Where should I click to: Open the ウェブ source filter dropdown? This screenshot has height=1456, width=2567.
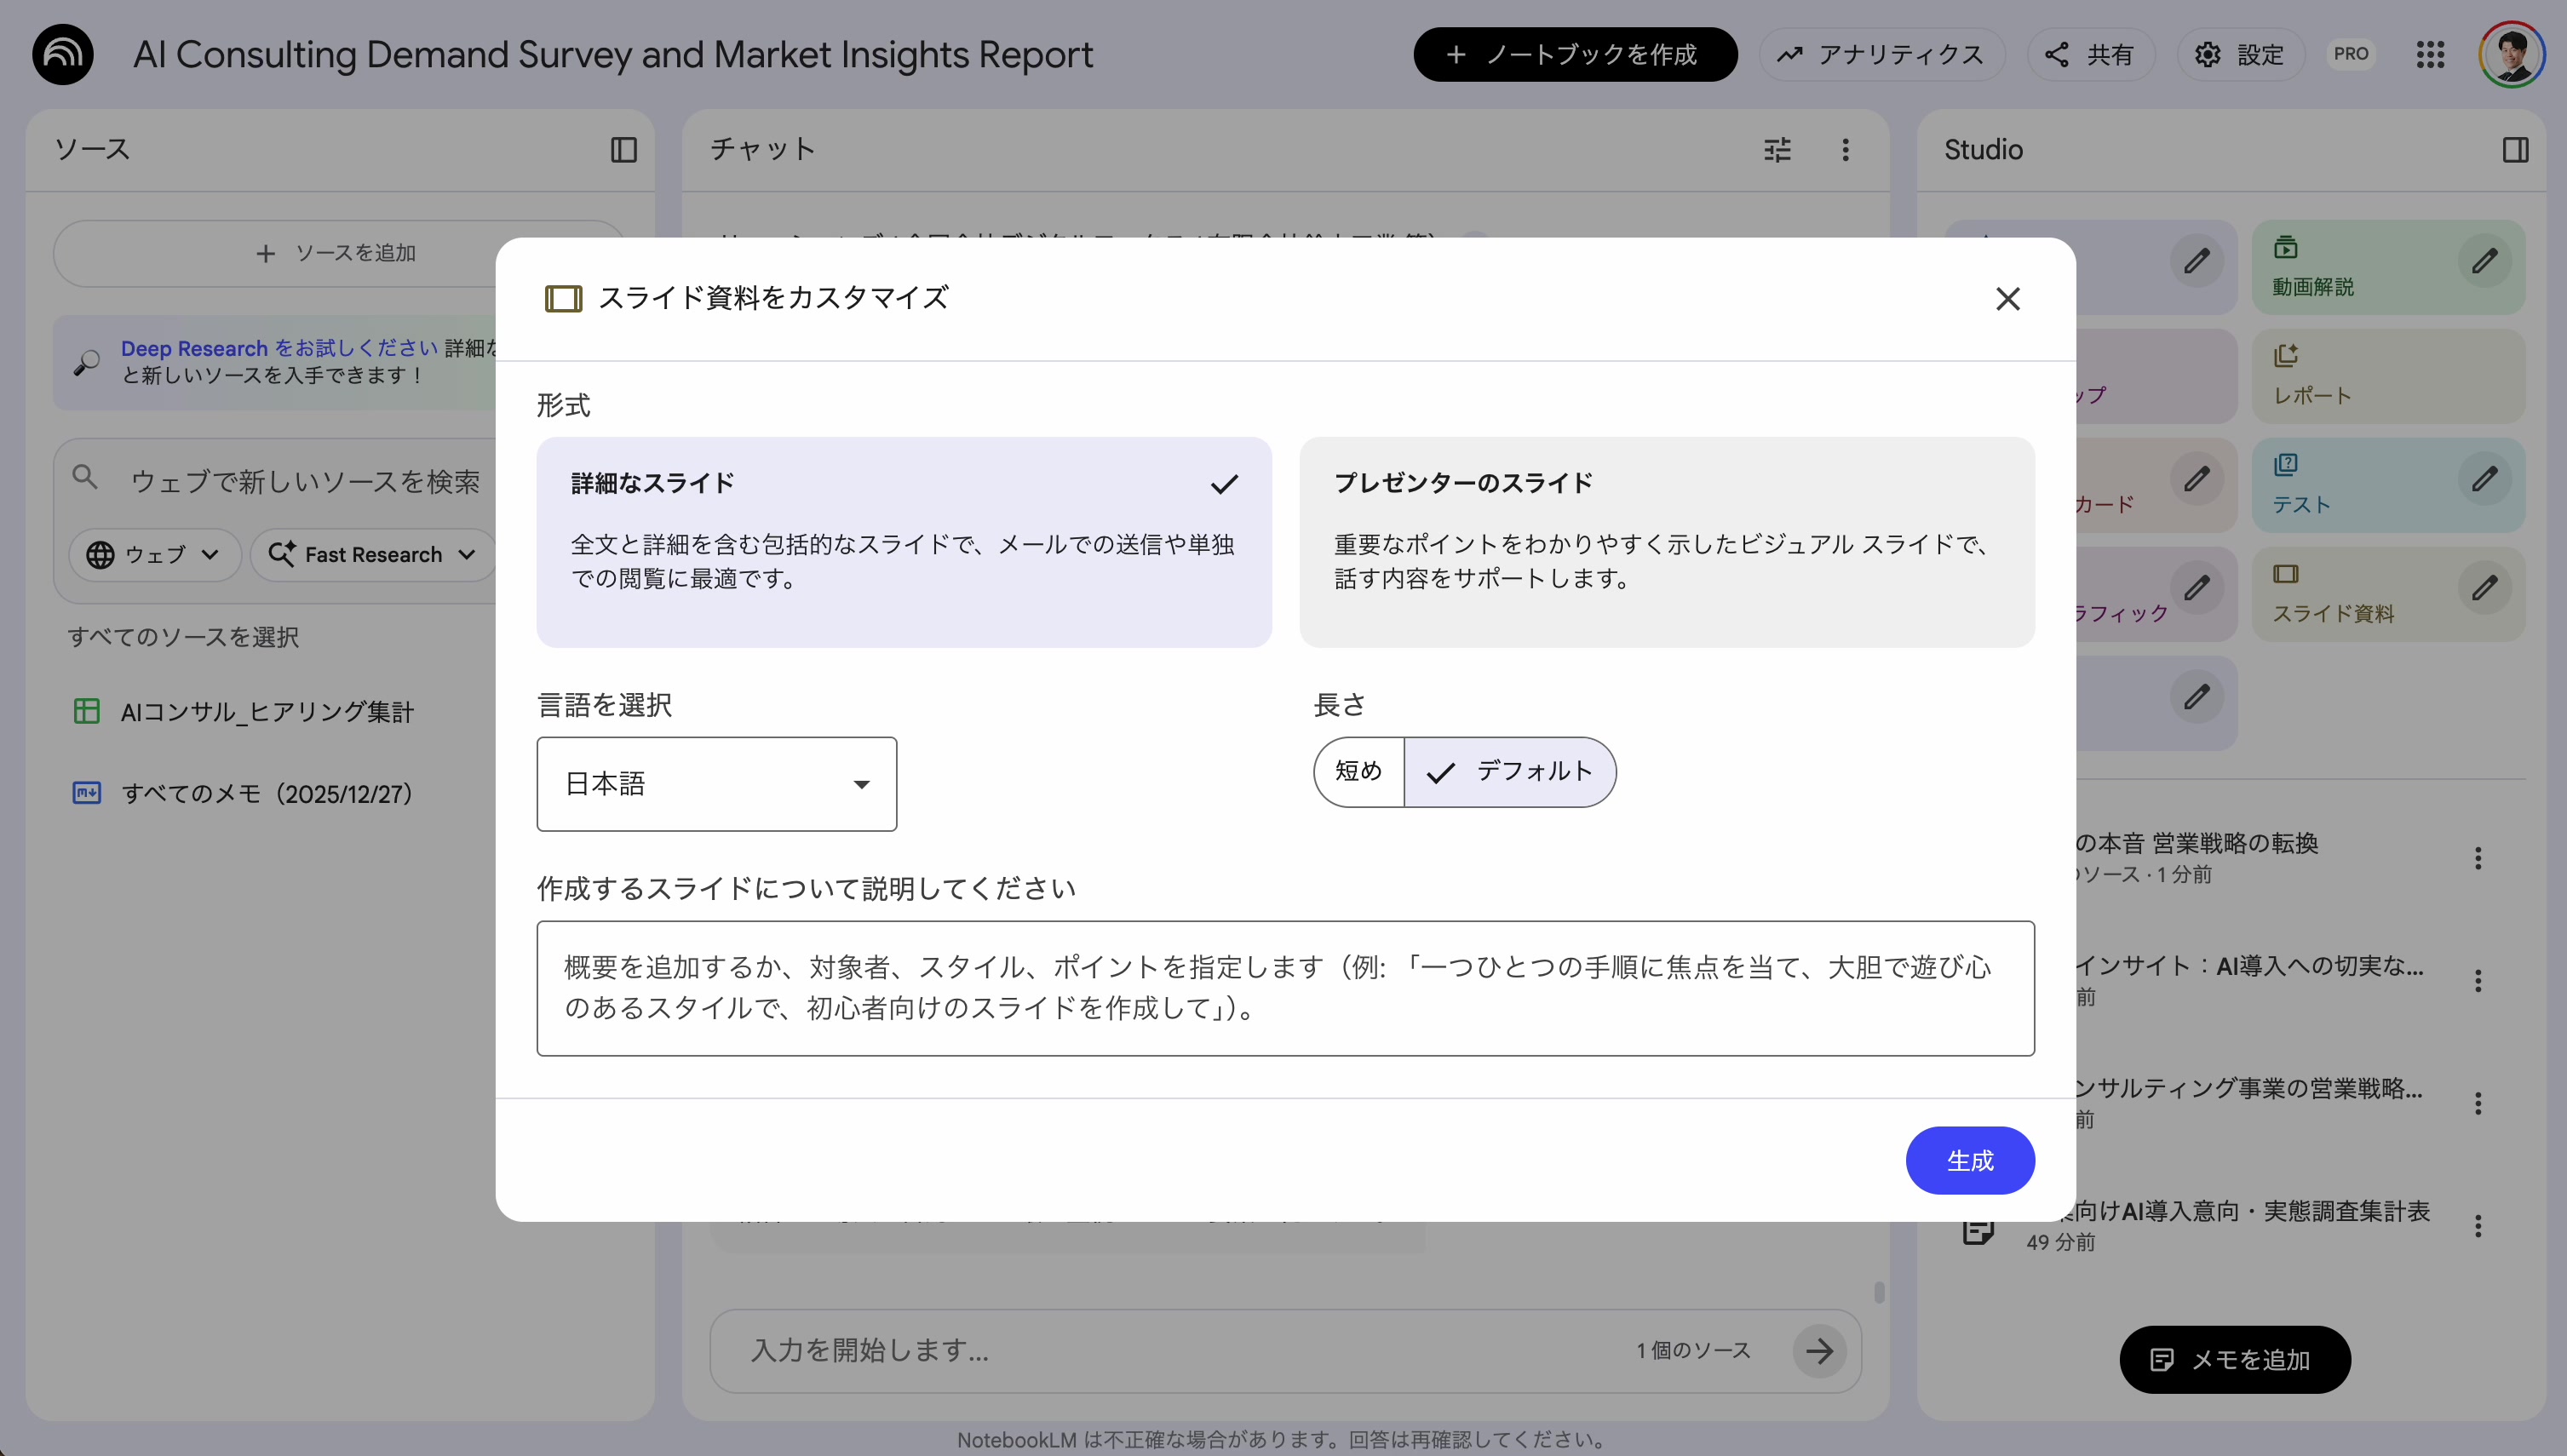pyautogui.click(x=155, y=555)
